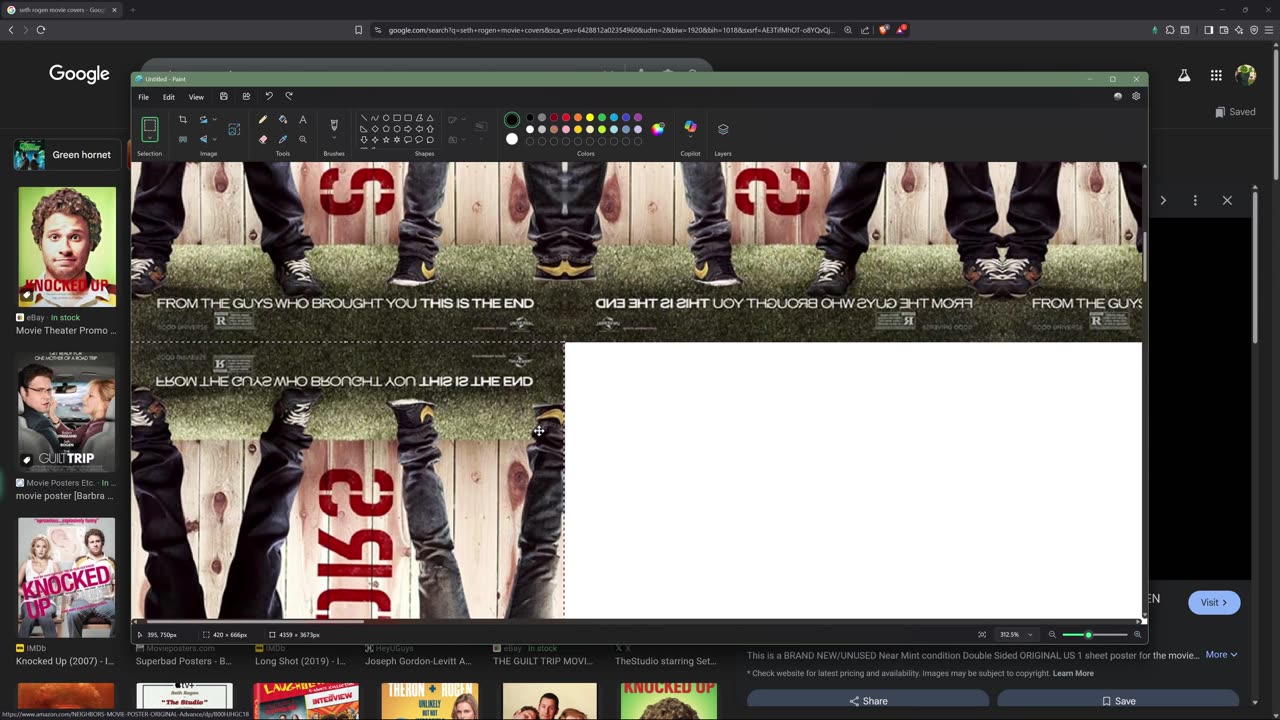This screenshot has width=1280, height=720.
Task: Click the fit to window icon
Action: [x=982, y=634]
